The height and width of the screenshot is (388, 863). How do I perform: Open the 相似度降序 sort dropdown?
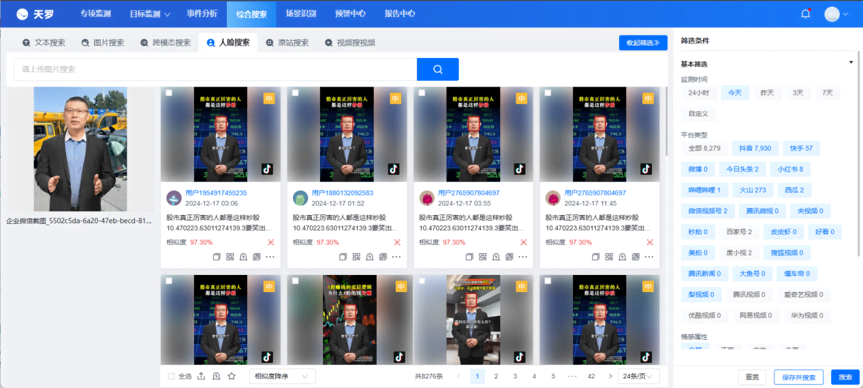(x=282, y=376)
